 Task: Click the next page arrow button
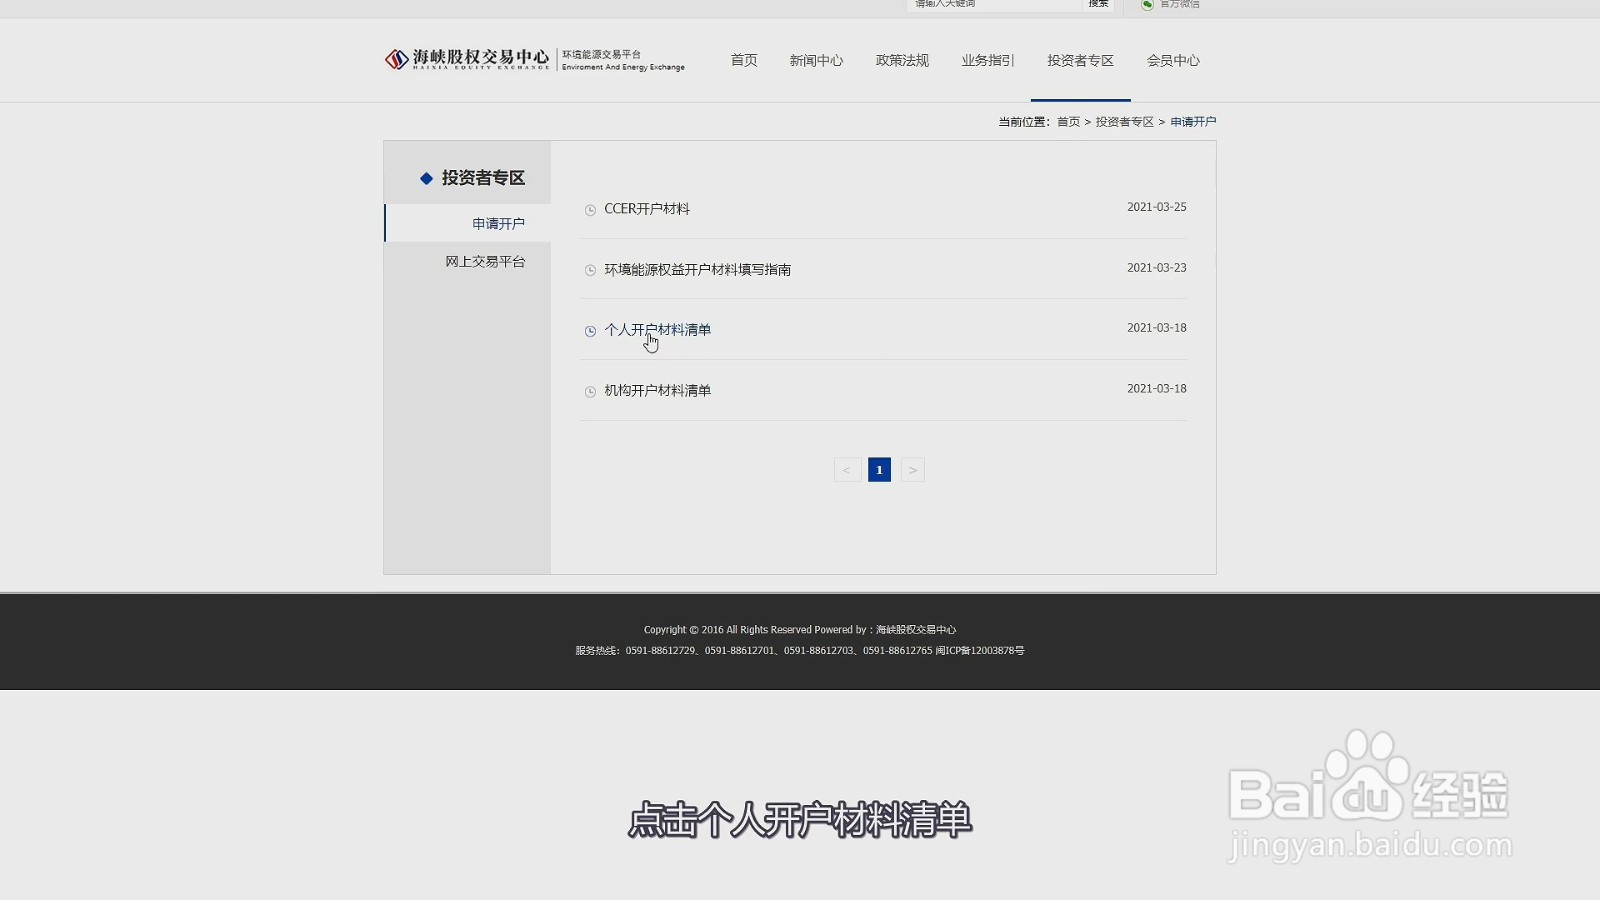(x=912, y=470)
